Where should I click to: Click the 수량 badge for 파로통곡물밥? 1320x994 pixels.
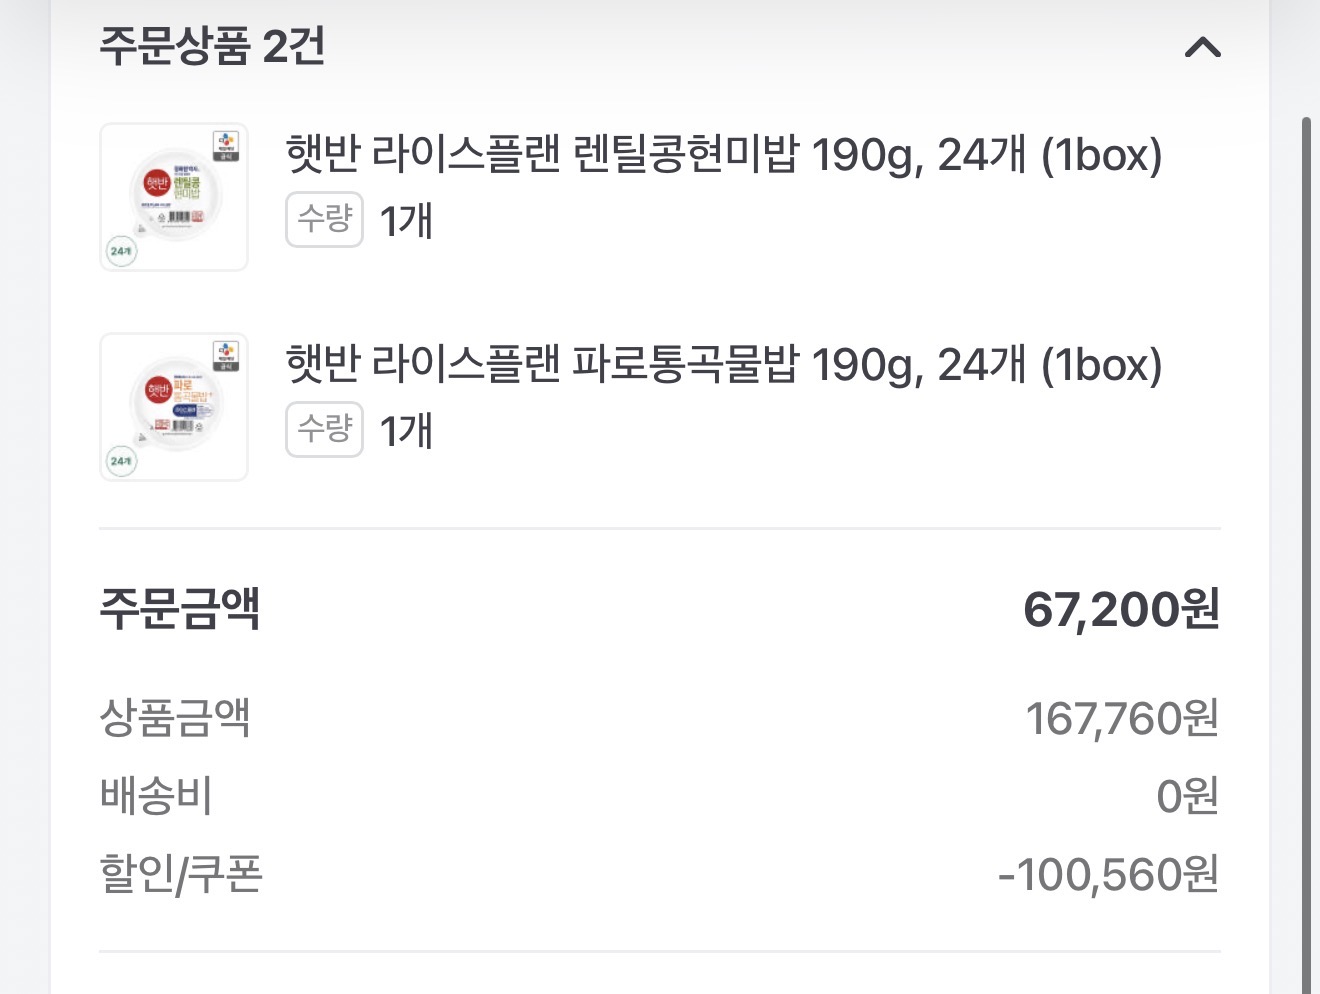(x=324, y=429)
